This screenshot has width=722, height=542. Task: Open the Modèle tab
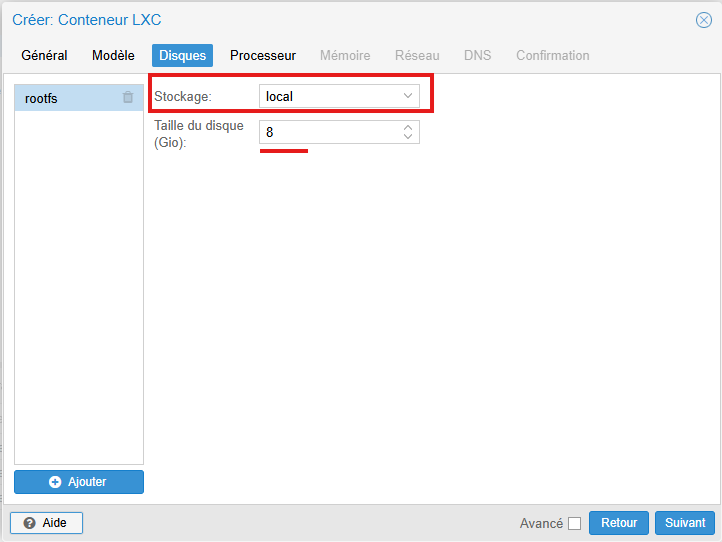[x=113, y=55]
